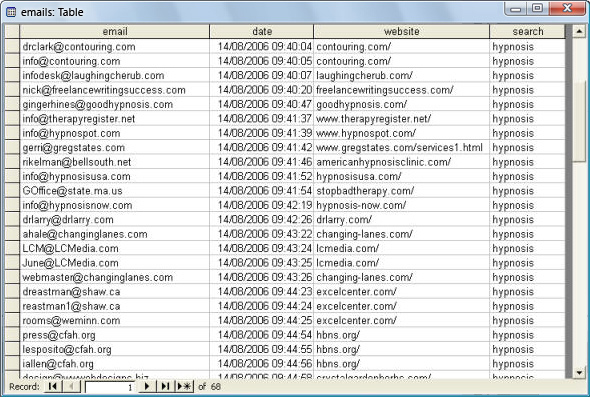Screen dimensions: 590x397
Task: Select the row for drclark@contouring.com
Action: click(12, 47)
